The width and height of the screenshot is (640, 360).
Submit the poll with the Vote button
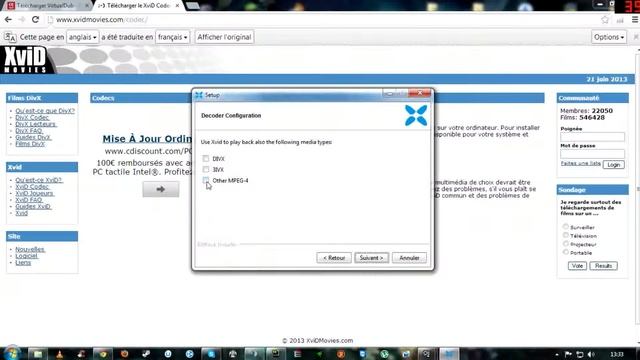point(577,266)
